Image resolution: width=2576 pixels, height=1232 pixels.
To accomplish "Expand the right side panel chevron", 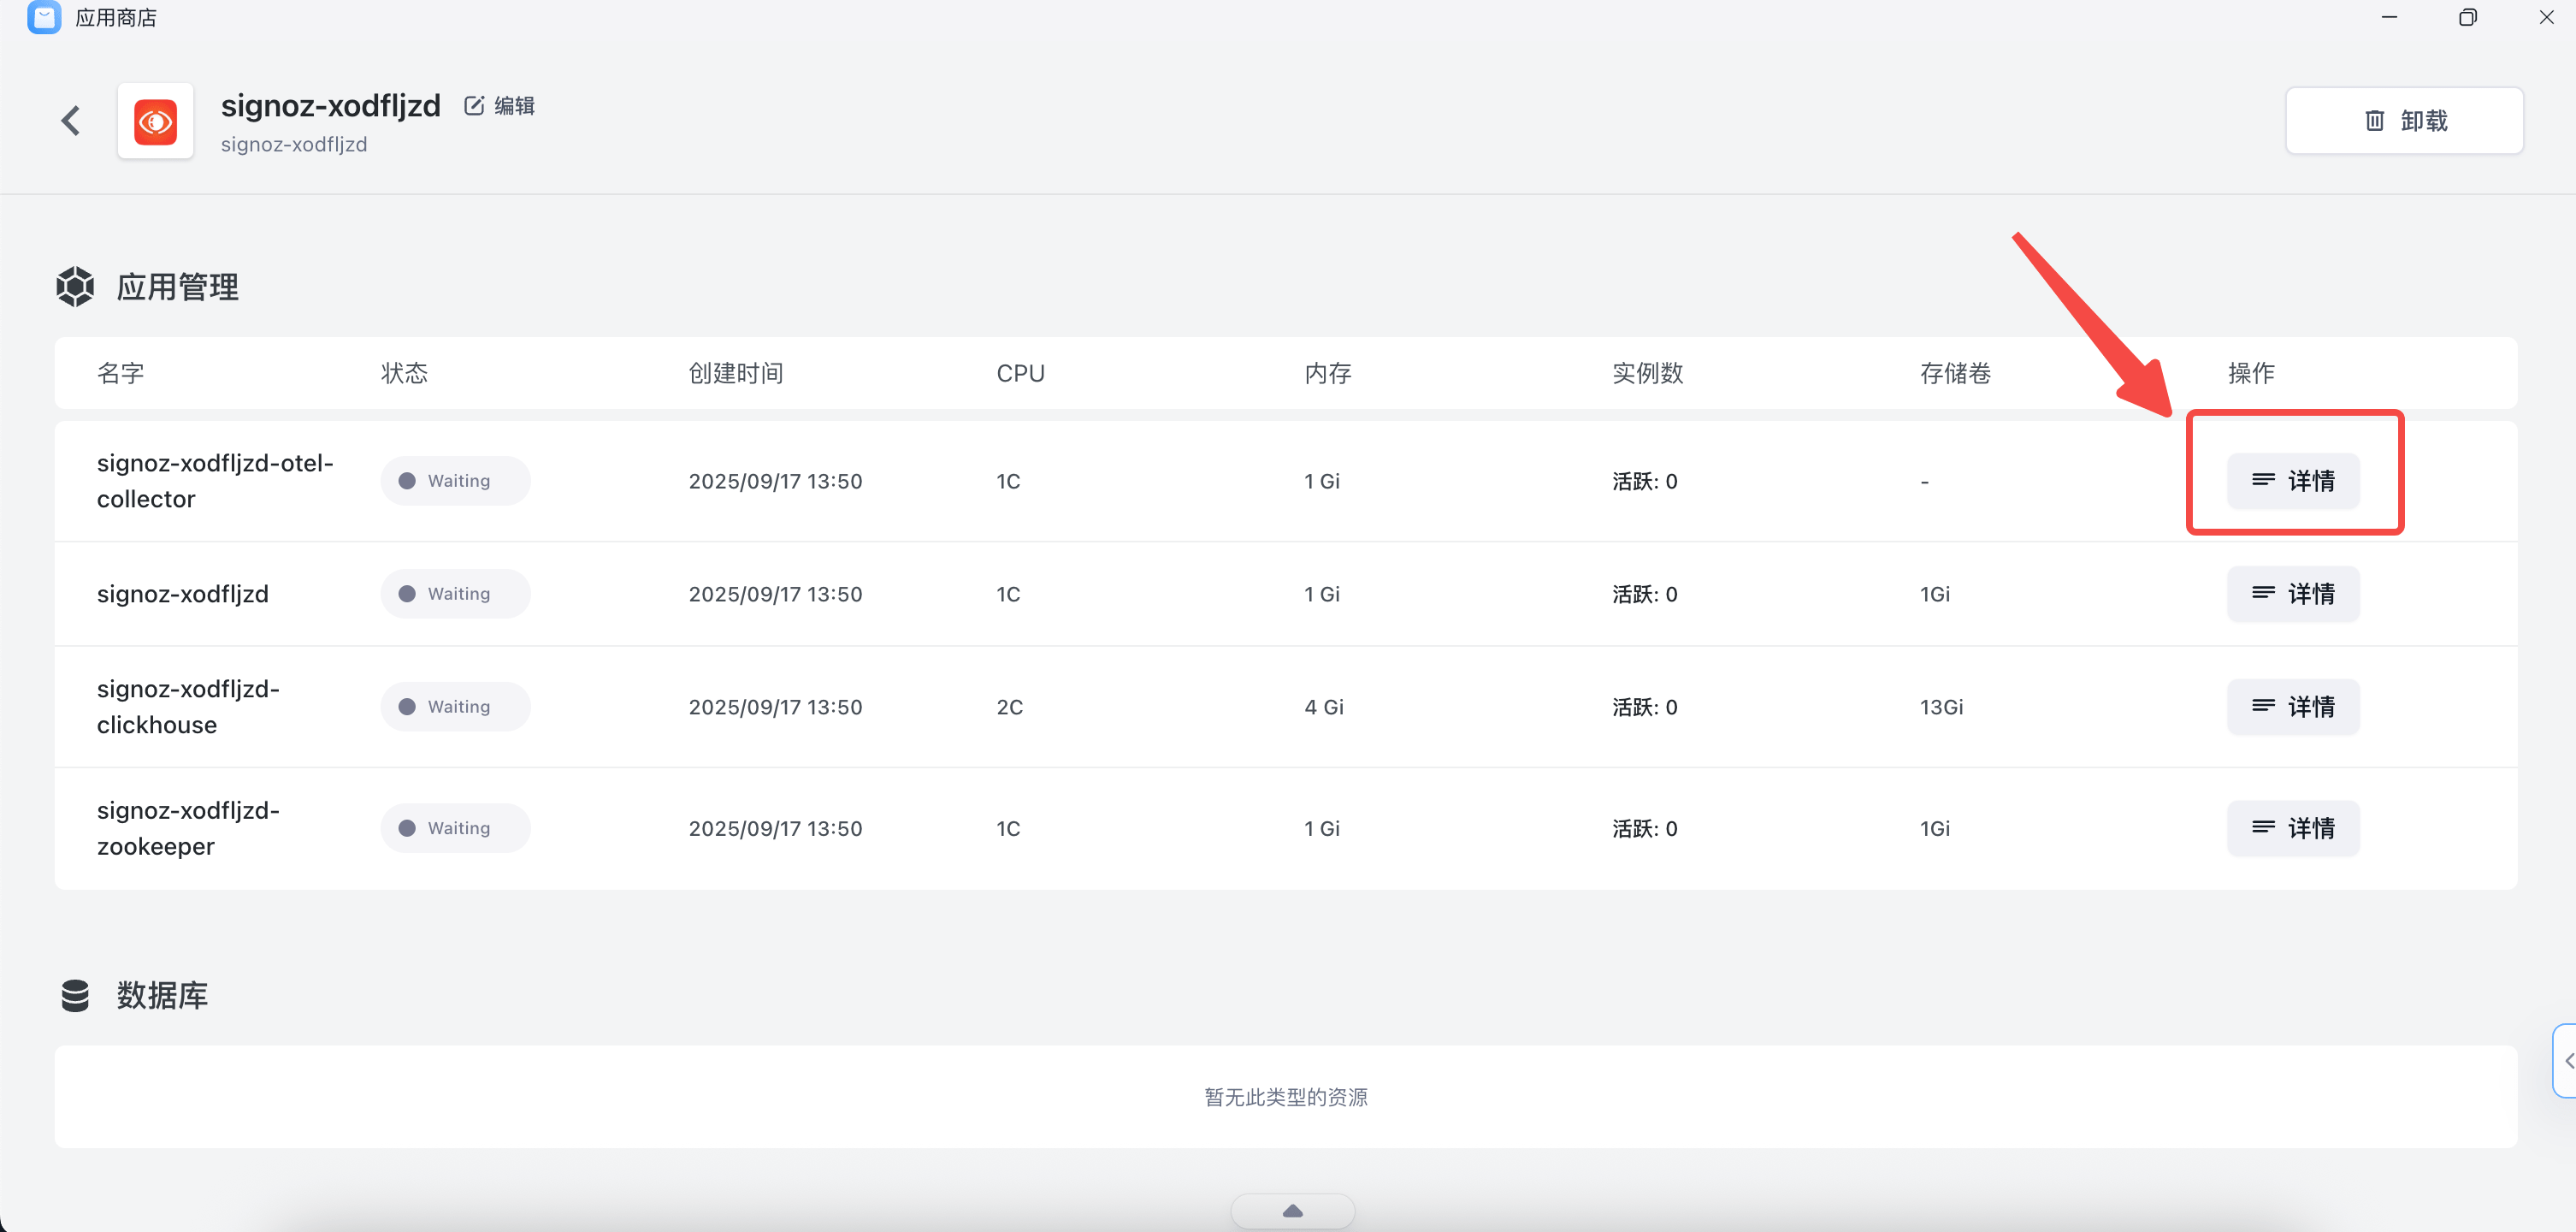I will [2567, 1061].
